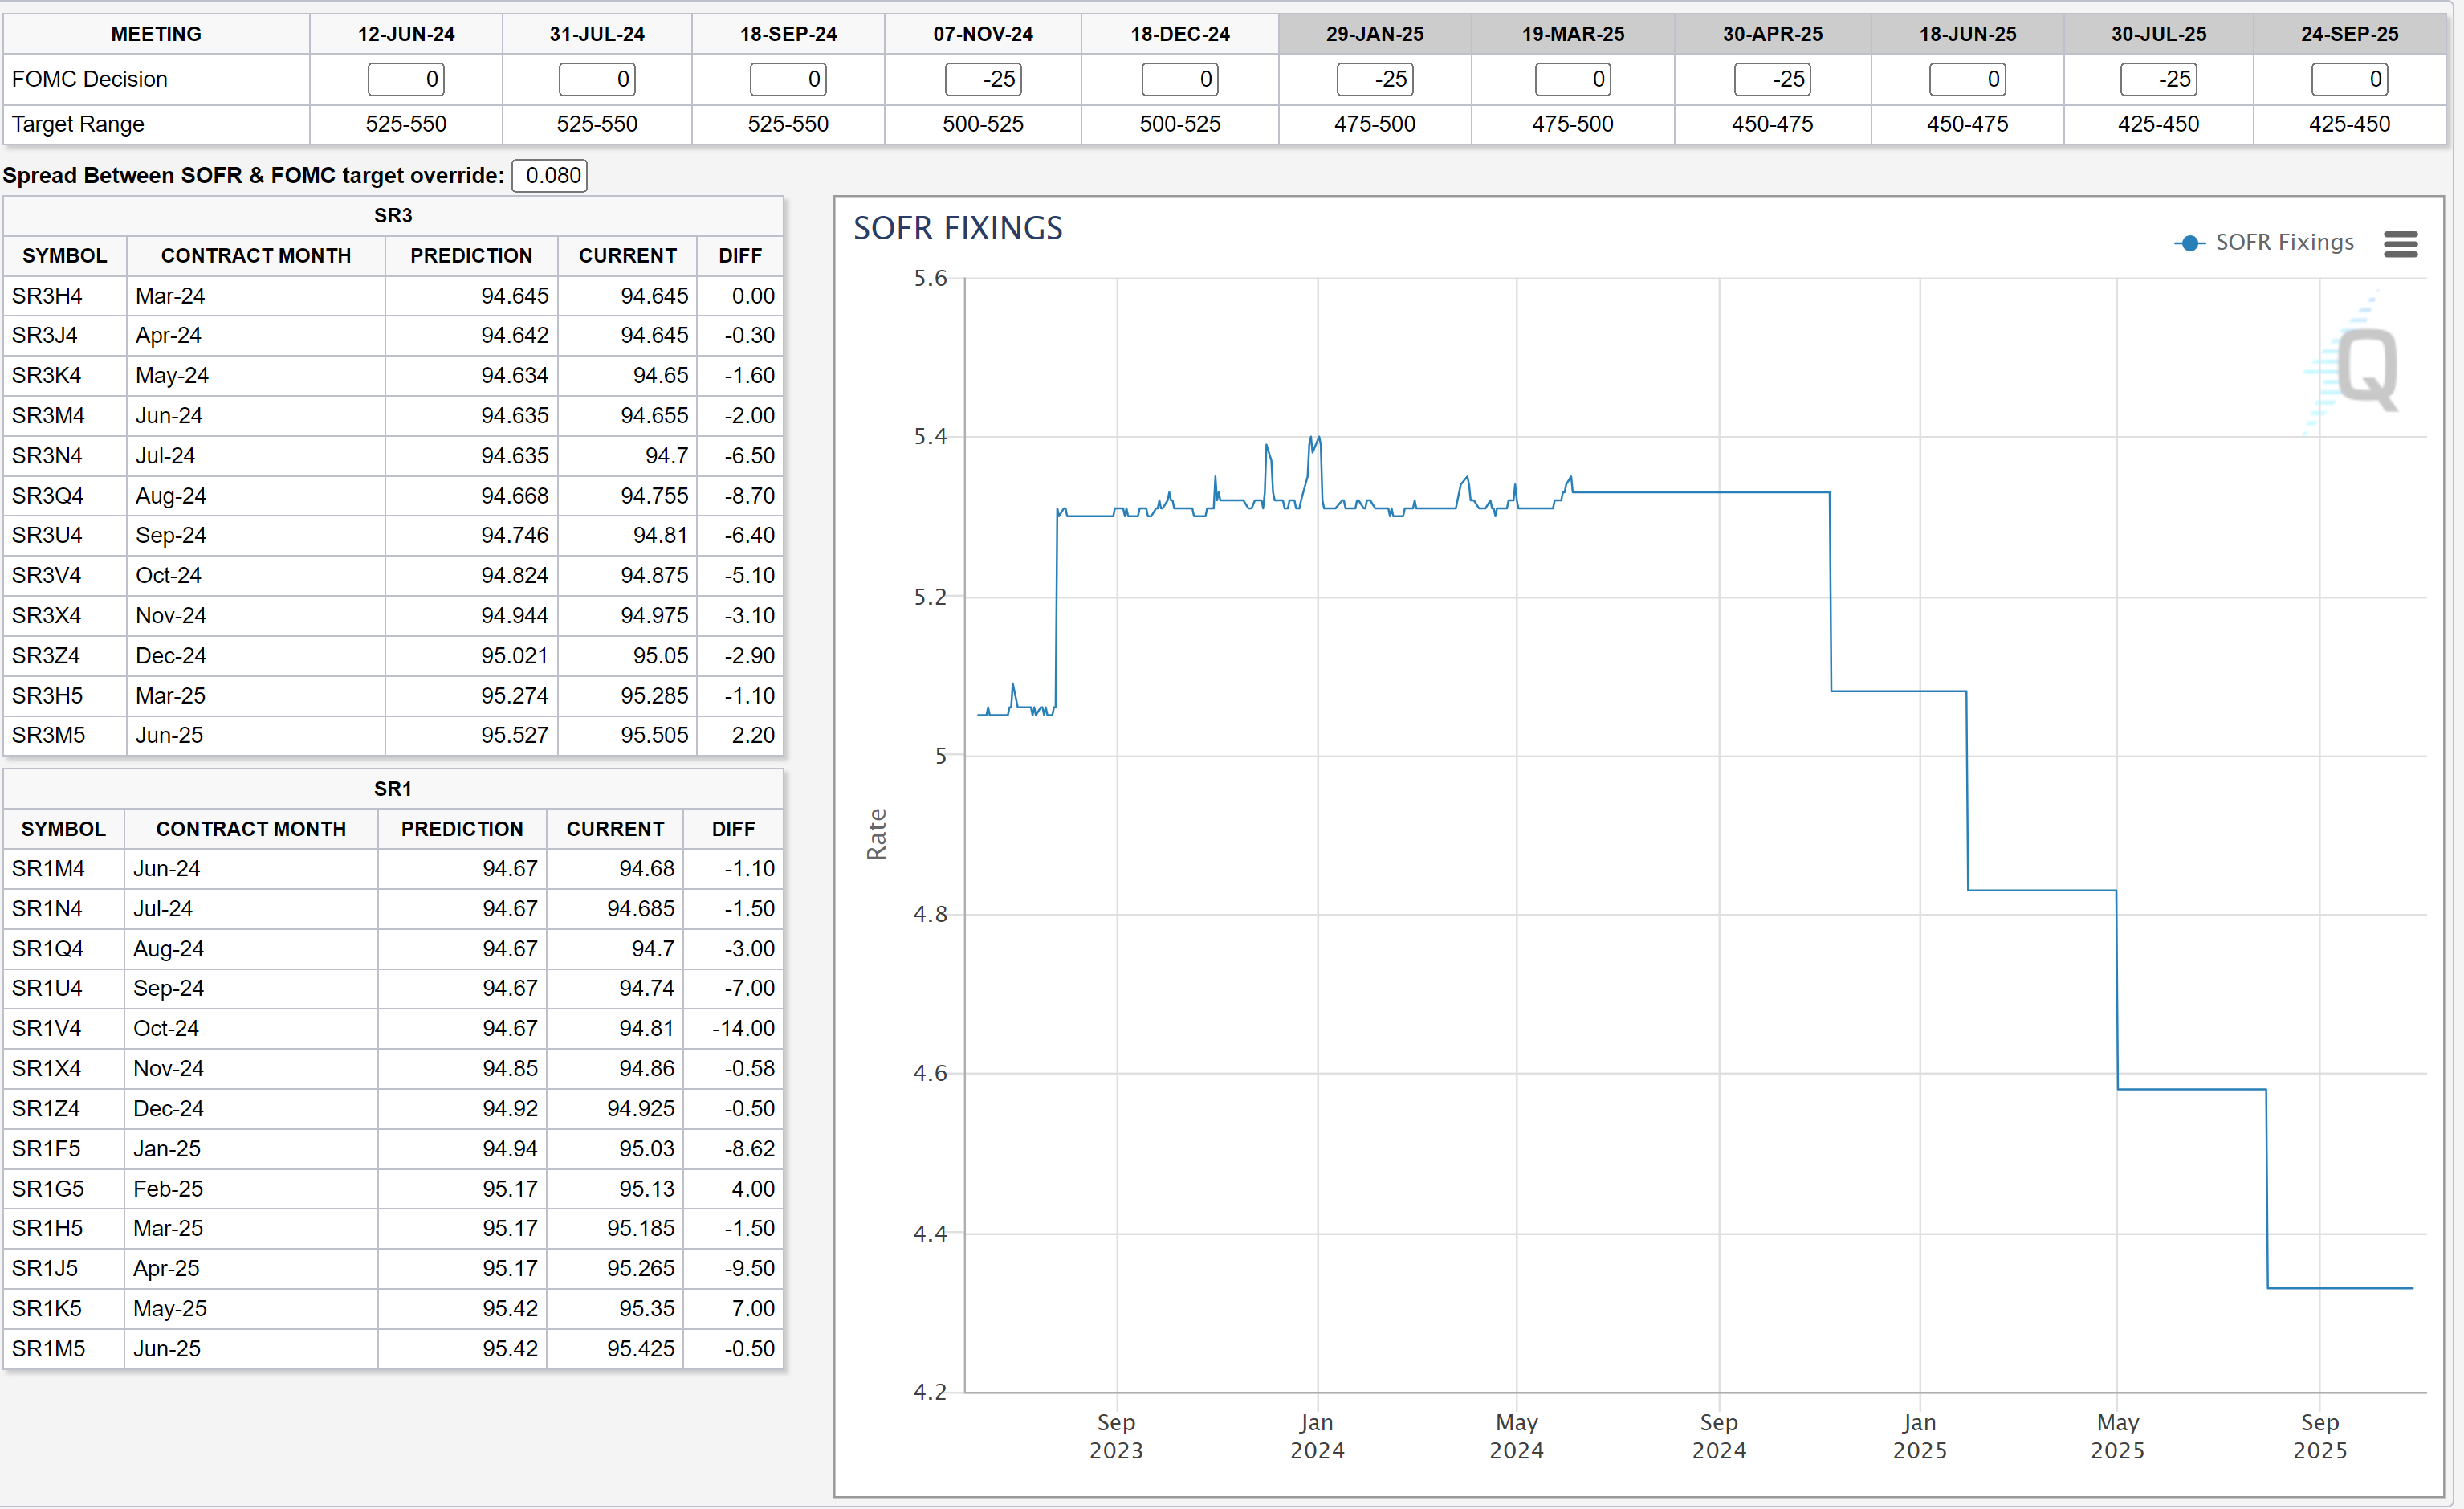Edit FOMC Decision for 24-SEP-25 meeting
The image size is (2464, 1509).
[2349, 79]
